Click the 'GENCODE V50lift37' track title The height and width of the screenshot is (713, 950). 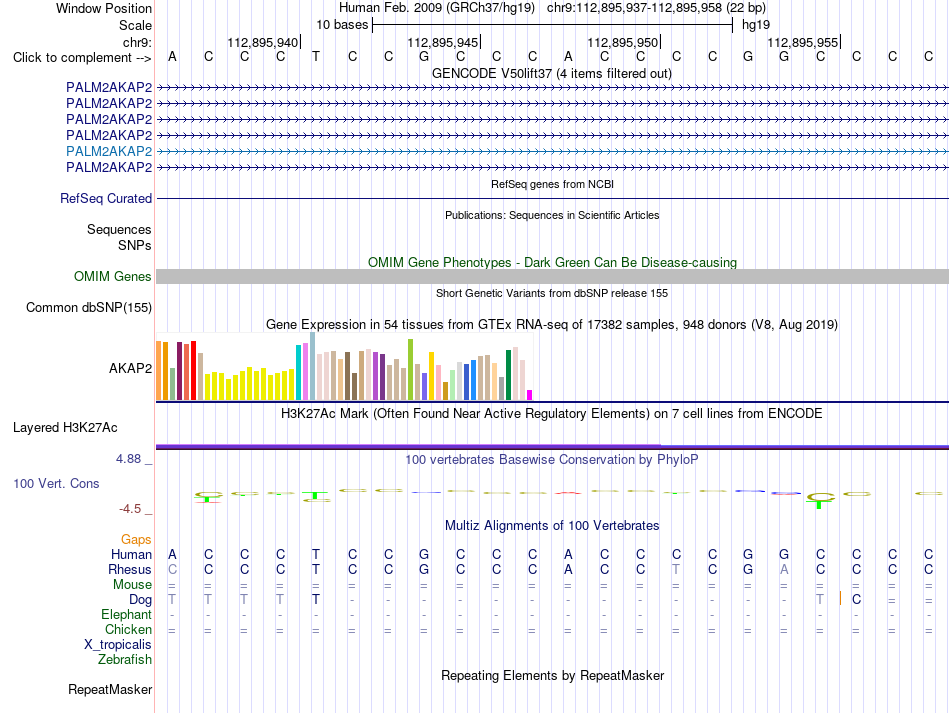click(492, 74)
